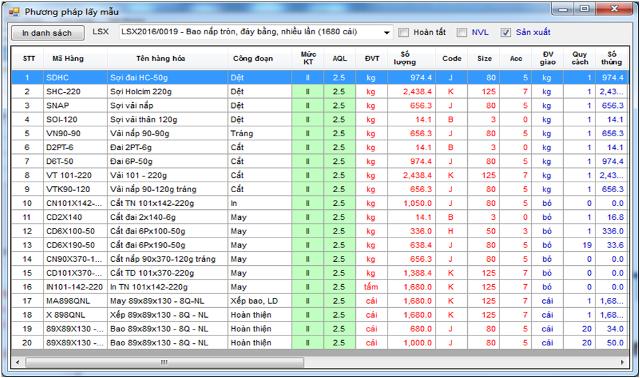
Task: Select the CD6X100-50 row
Action: click(320, 231)
